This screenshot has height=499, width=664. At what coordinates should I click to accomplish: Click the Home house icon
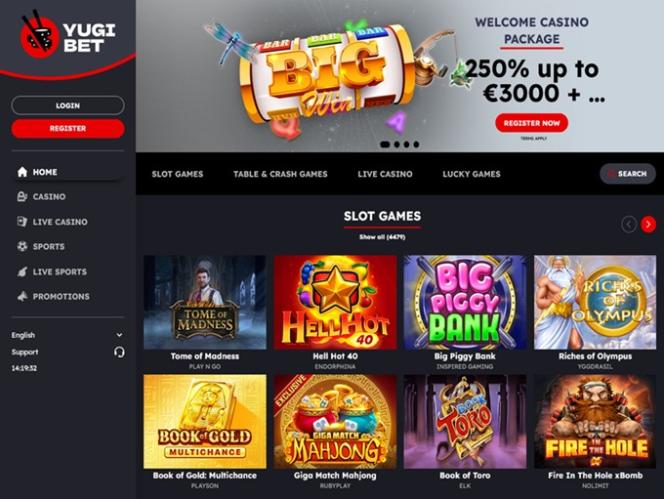[x=22, y=172]
